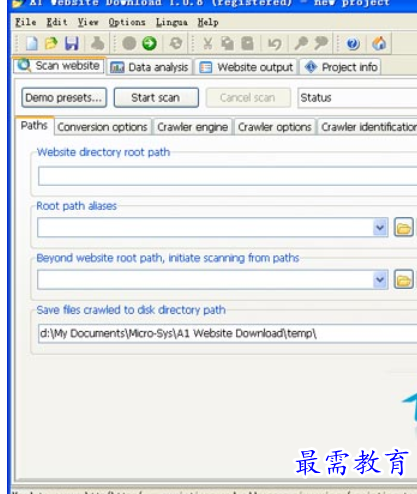
Task: Click the Save files crawled to disk directory path field
Action: 228,333
